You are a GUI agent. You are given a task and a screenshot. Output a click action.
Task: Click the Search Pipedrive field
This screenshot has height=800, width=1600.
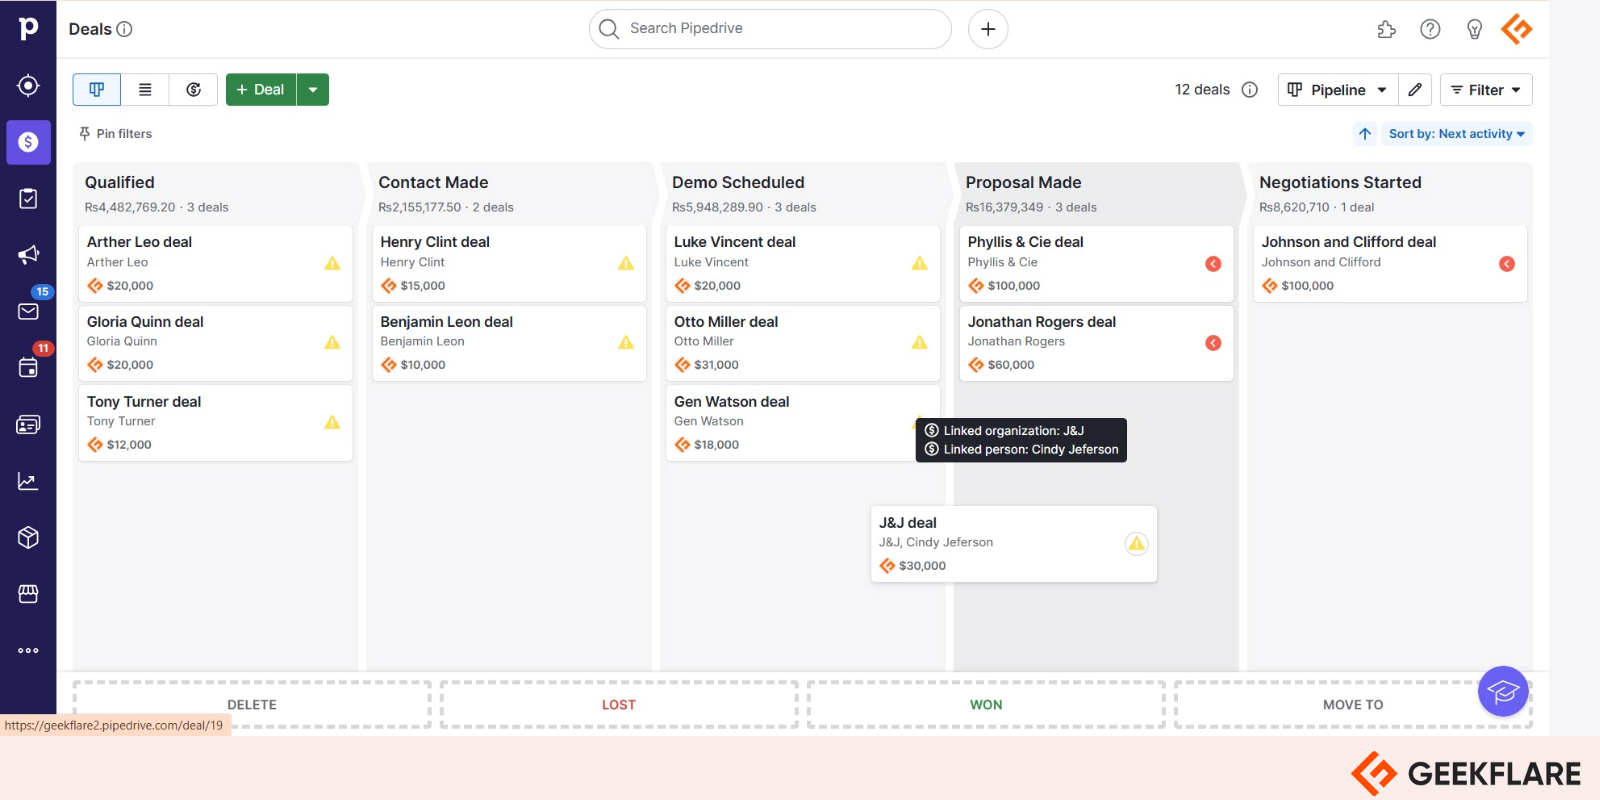[770, 29]
